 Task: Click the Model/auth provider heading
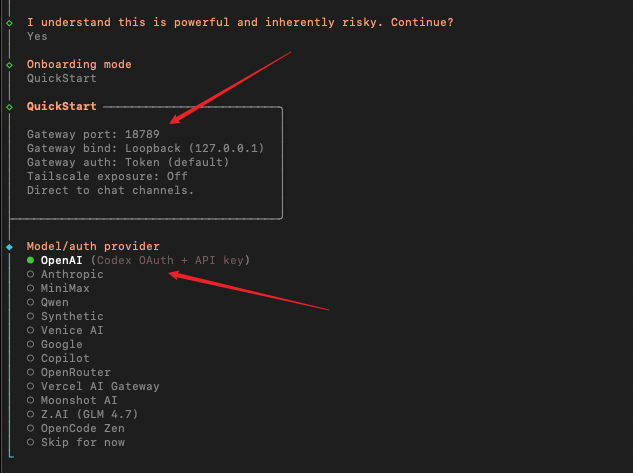point(93,246)
